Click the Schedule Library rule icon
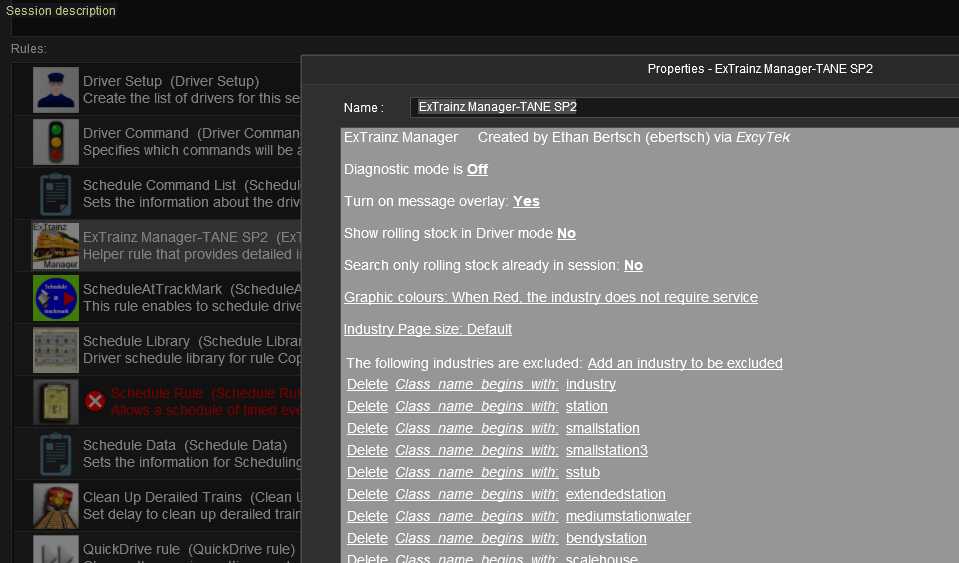The height and width of the screenshot is (563, 959). click(56, 350)
